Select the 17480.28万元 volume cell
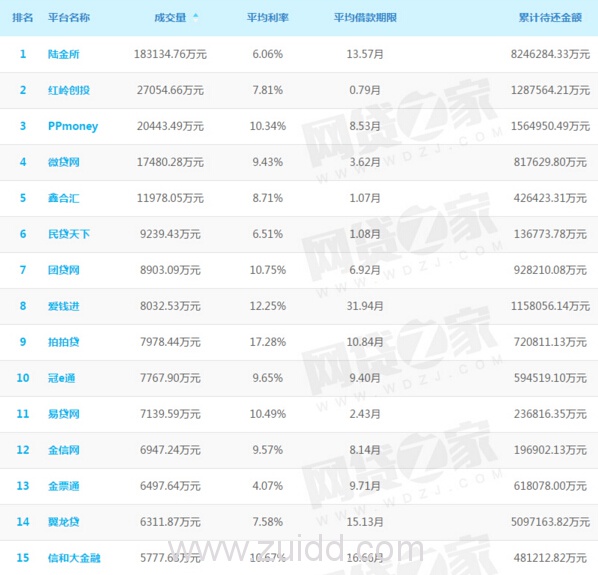This screenshot has width=598, height=575. click(x=170, y=162)
